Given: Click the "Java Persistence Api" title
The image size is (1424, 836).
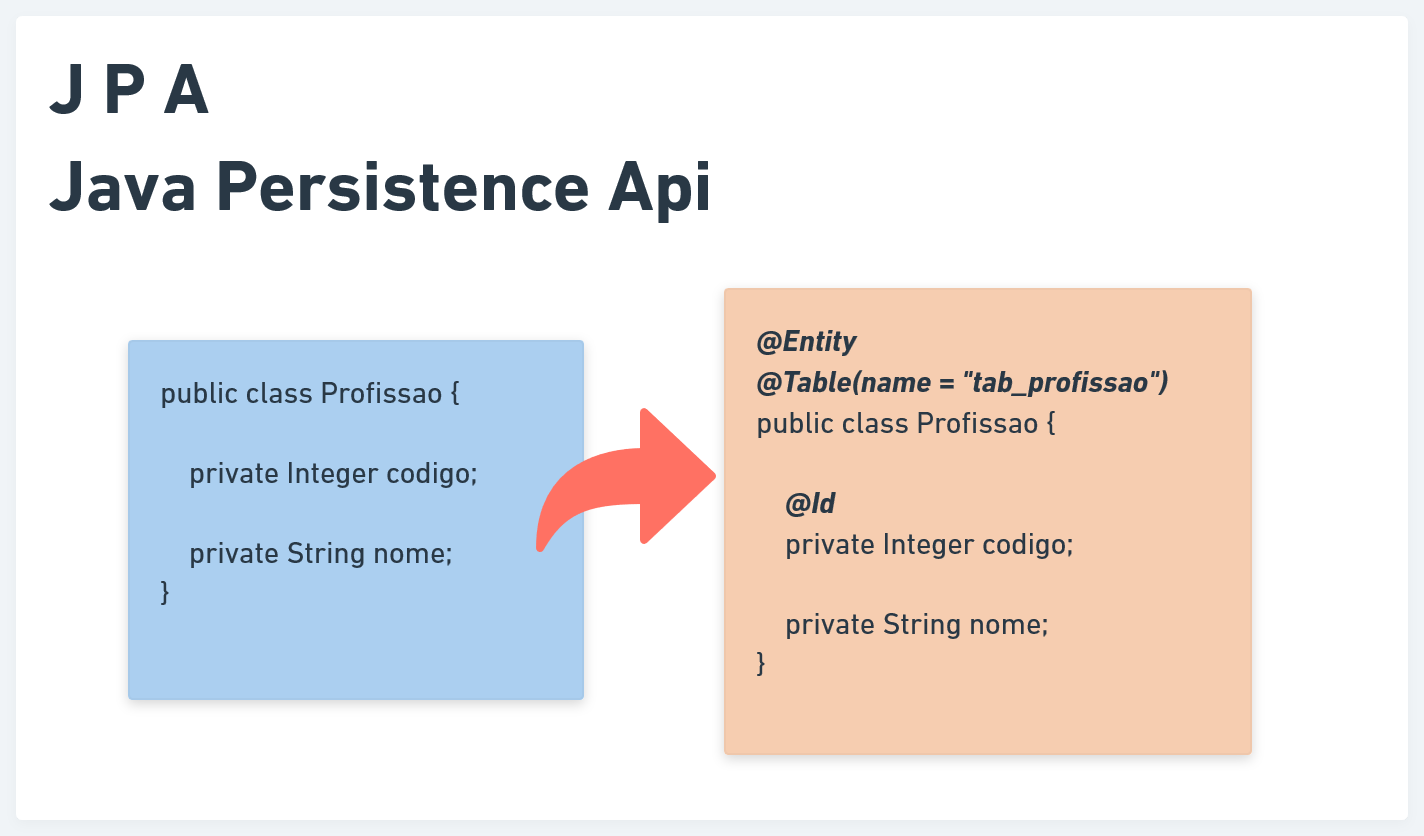Looking at the screenshot, I should point(380,187).
